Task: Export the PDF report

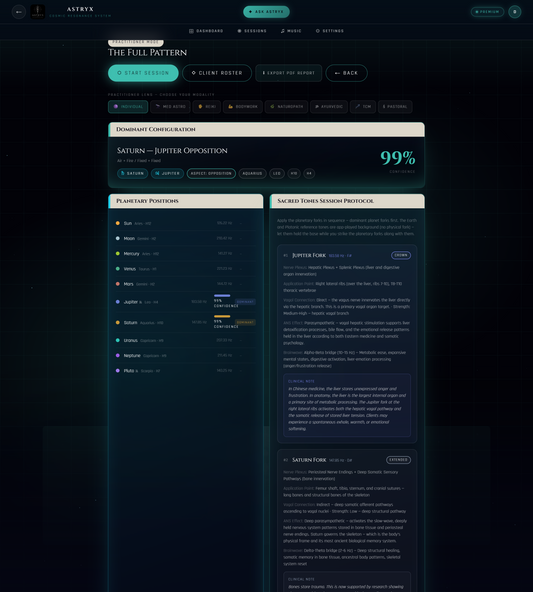Action: [x=288, y=73]
